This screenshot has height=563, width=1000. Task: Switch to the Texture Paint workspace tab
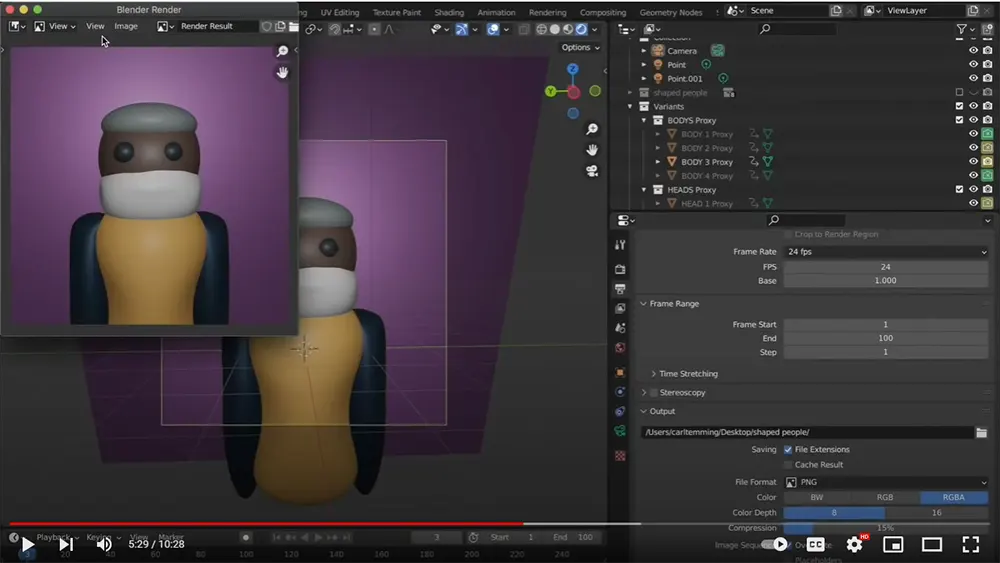coord(396,12)
